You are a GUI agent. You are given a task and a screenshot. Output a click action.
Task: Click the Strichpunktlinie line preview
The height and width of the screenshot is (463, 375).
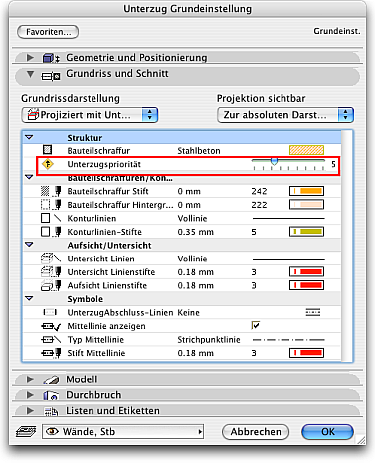point(289,340)
